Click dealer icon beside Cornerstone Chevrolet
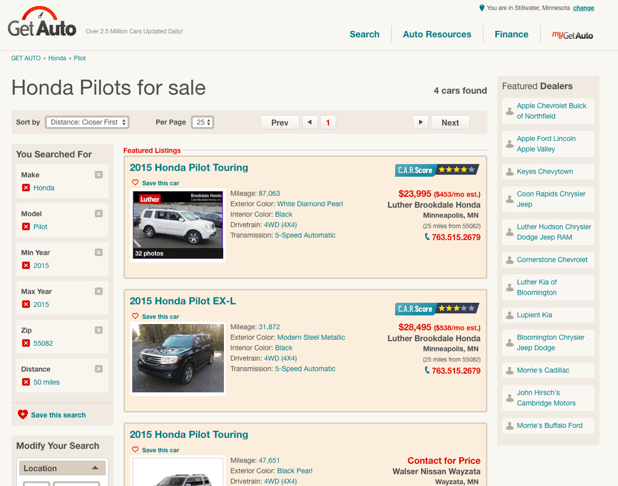 (510, 260)
